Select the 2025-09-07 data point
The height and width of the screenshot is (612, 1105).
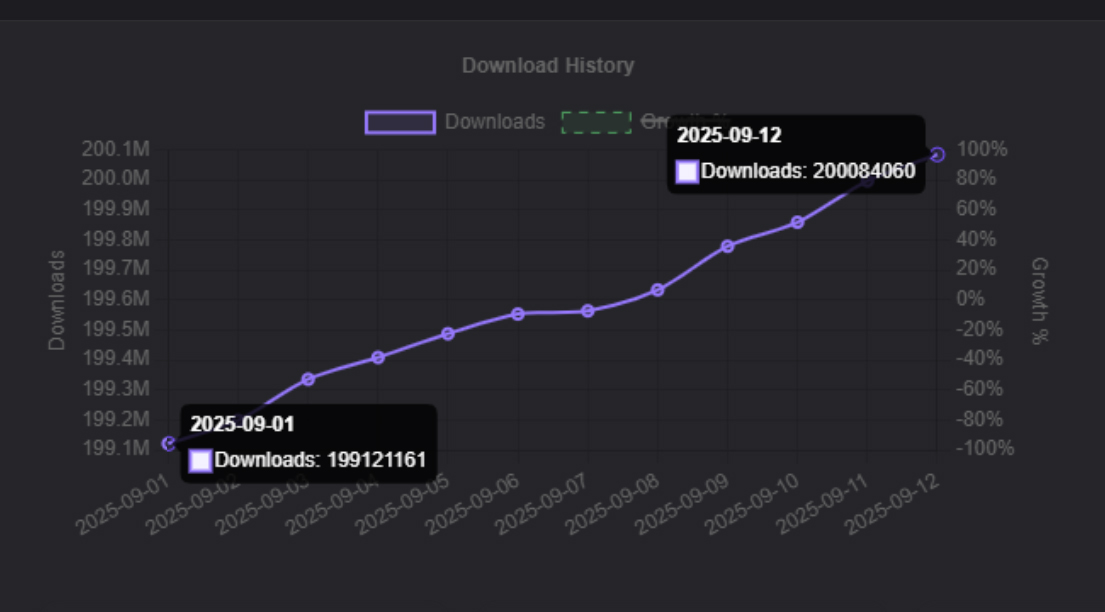(x=588, y=311)
